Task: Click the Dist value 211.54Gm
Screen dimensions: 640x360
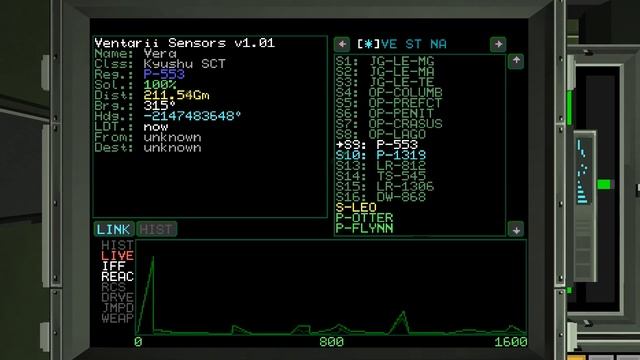Action: click(x=176, y=95)
